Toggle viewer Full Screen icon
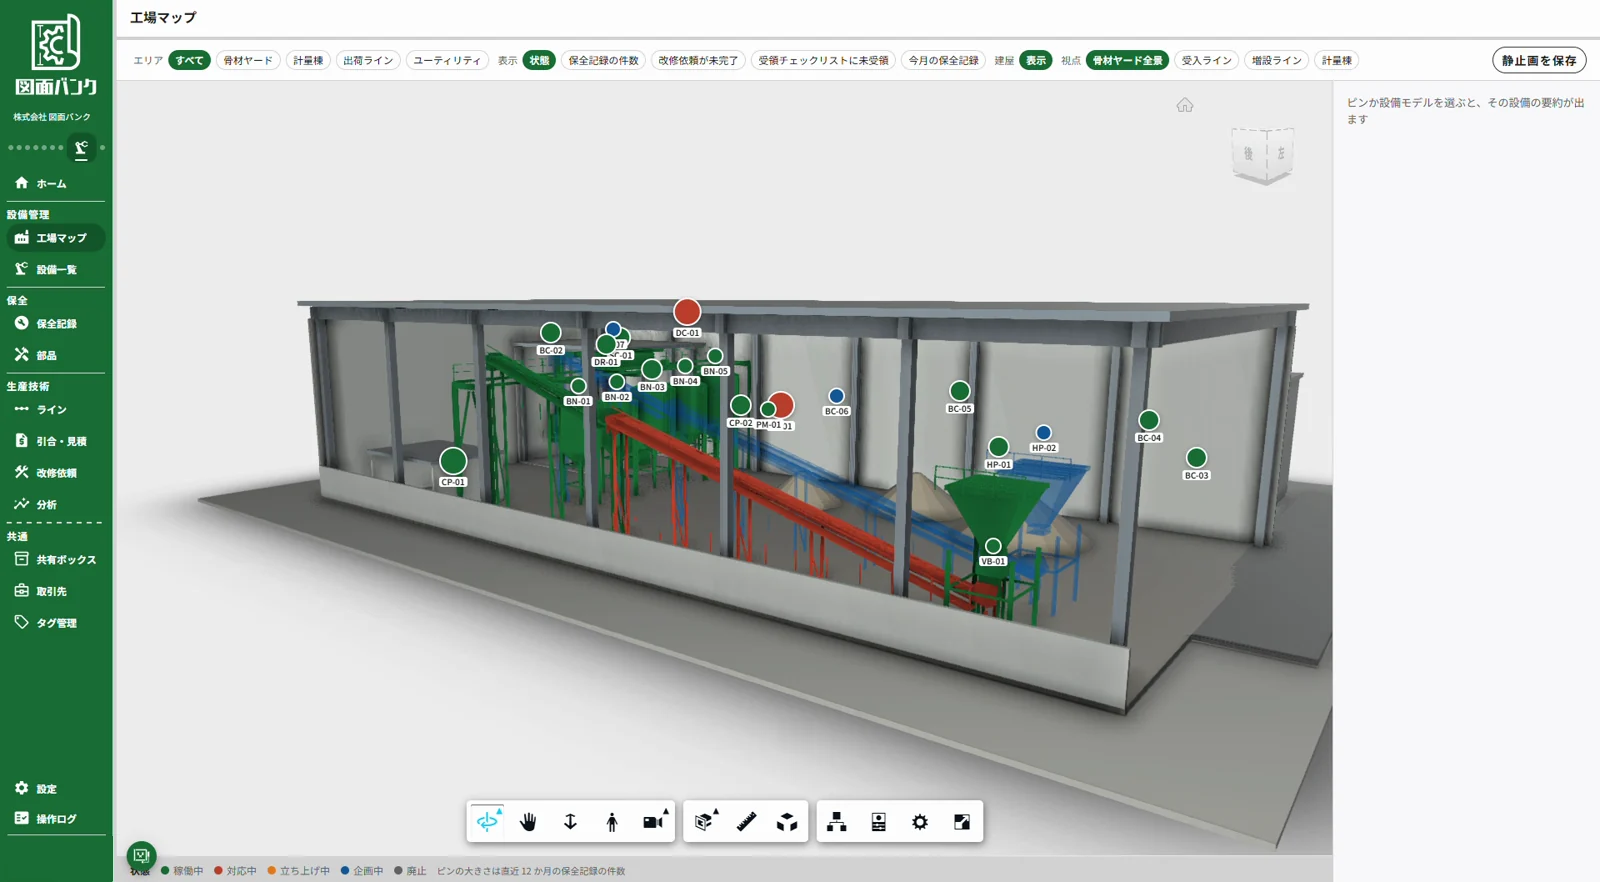The width and height of the screenshot is (1600, 882). [962, 822]
